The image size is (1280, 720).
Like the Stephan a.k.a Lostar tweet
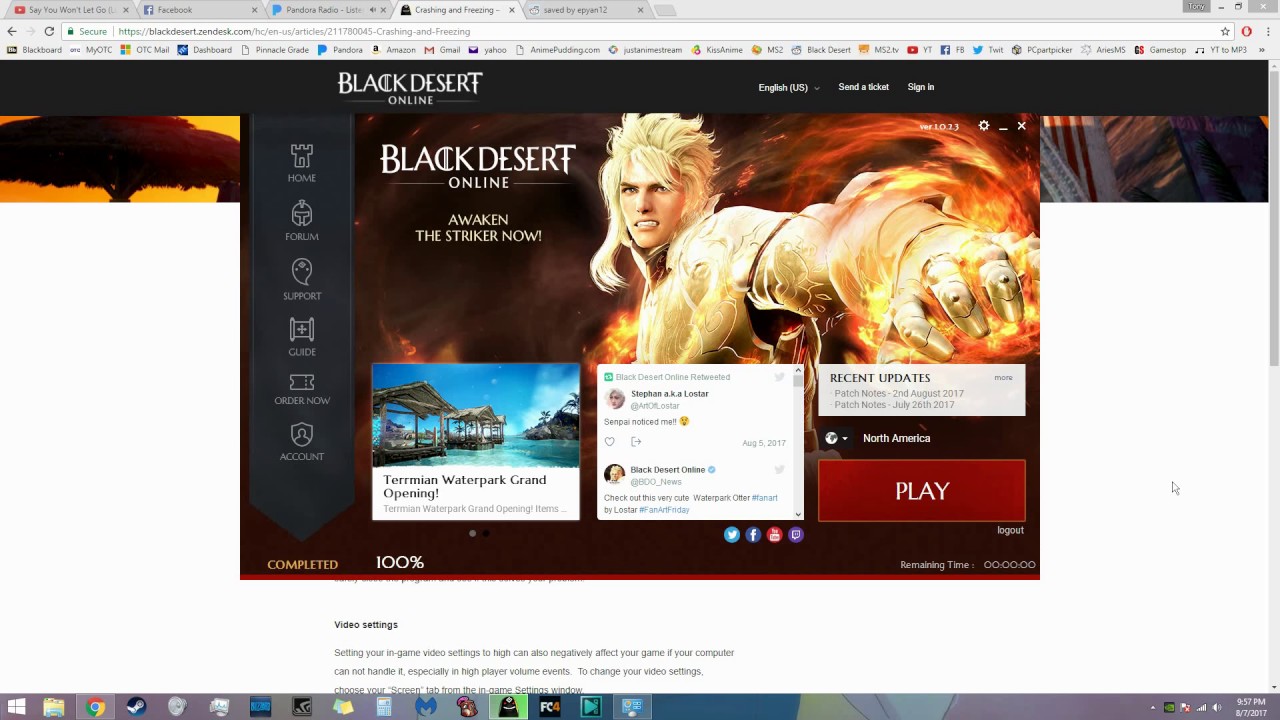click(x=609, y=442)
